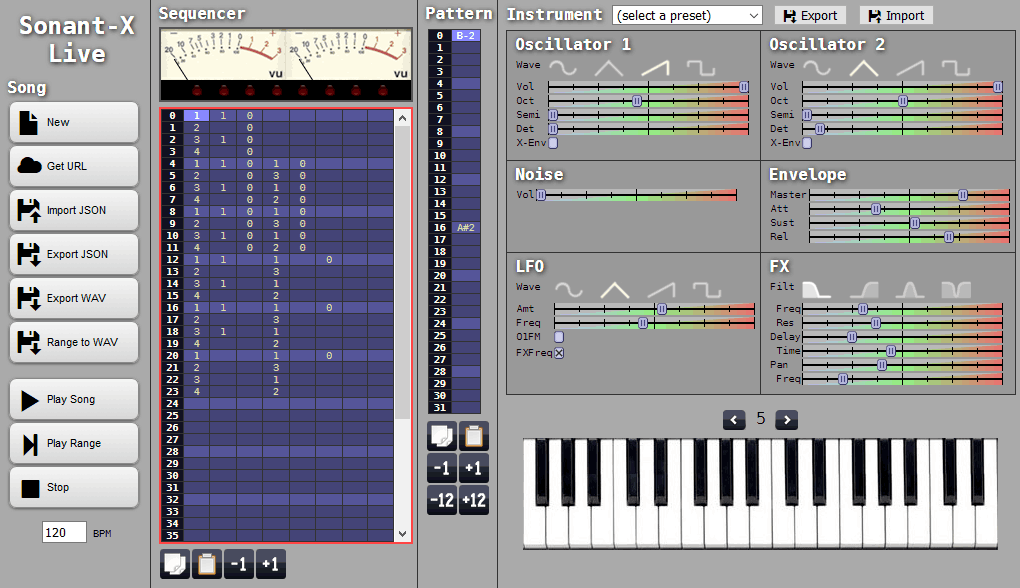Choose sine wave for LFO
The width and height of the screenshot is (1020, 588).
(x=569, y=289)
